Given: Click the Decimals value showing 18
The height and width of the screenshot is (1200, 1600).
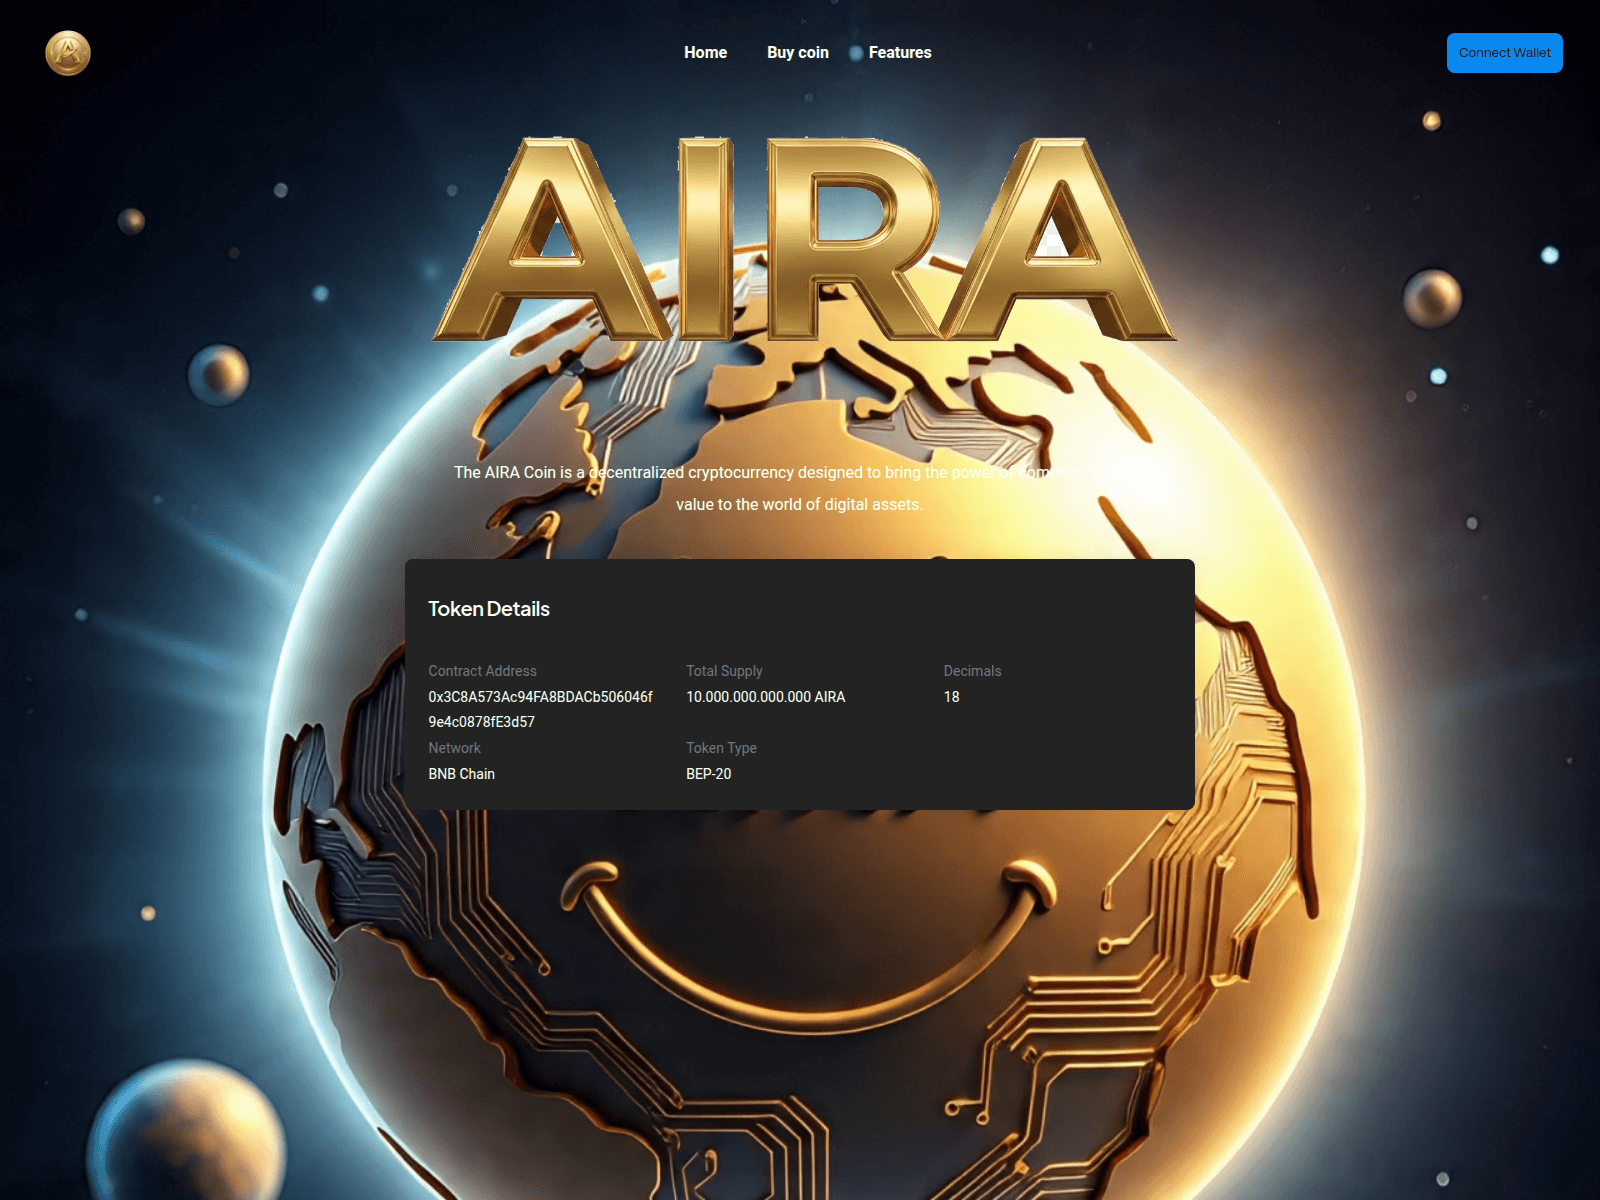Looking at the screenshot, I should pyautogui.click(x=951, y=697).
